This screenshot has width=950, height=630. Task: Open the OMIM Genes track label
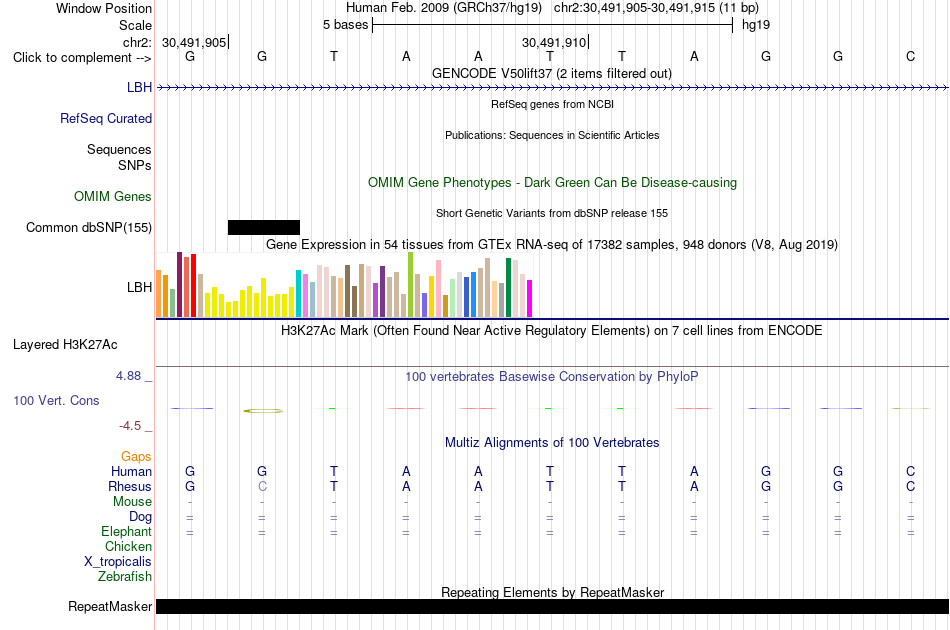[x=113, y=196]
